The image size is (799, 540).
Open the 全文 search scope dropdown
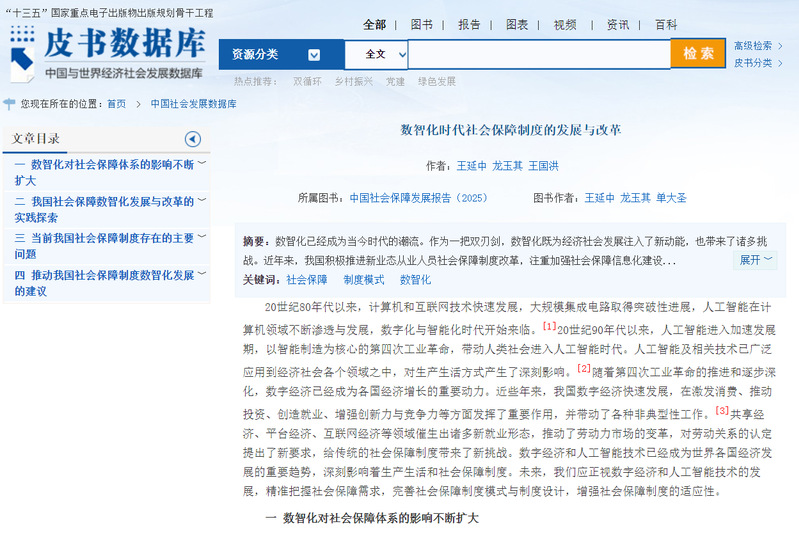click(385, 54)
